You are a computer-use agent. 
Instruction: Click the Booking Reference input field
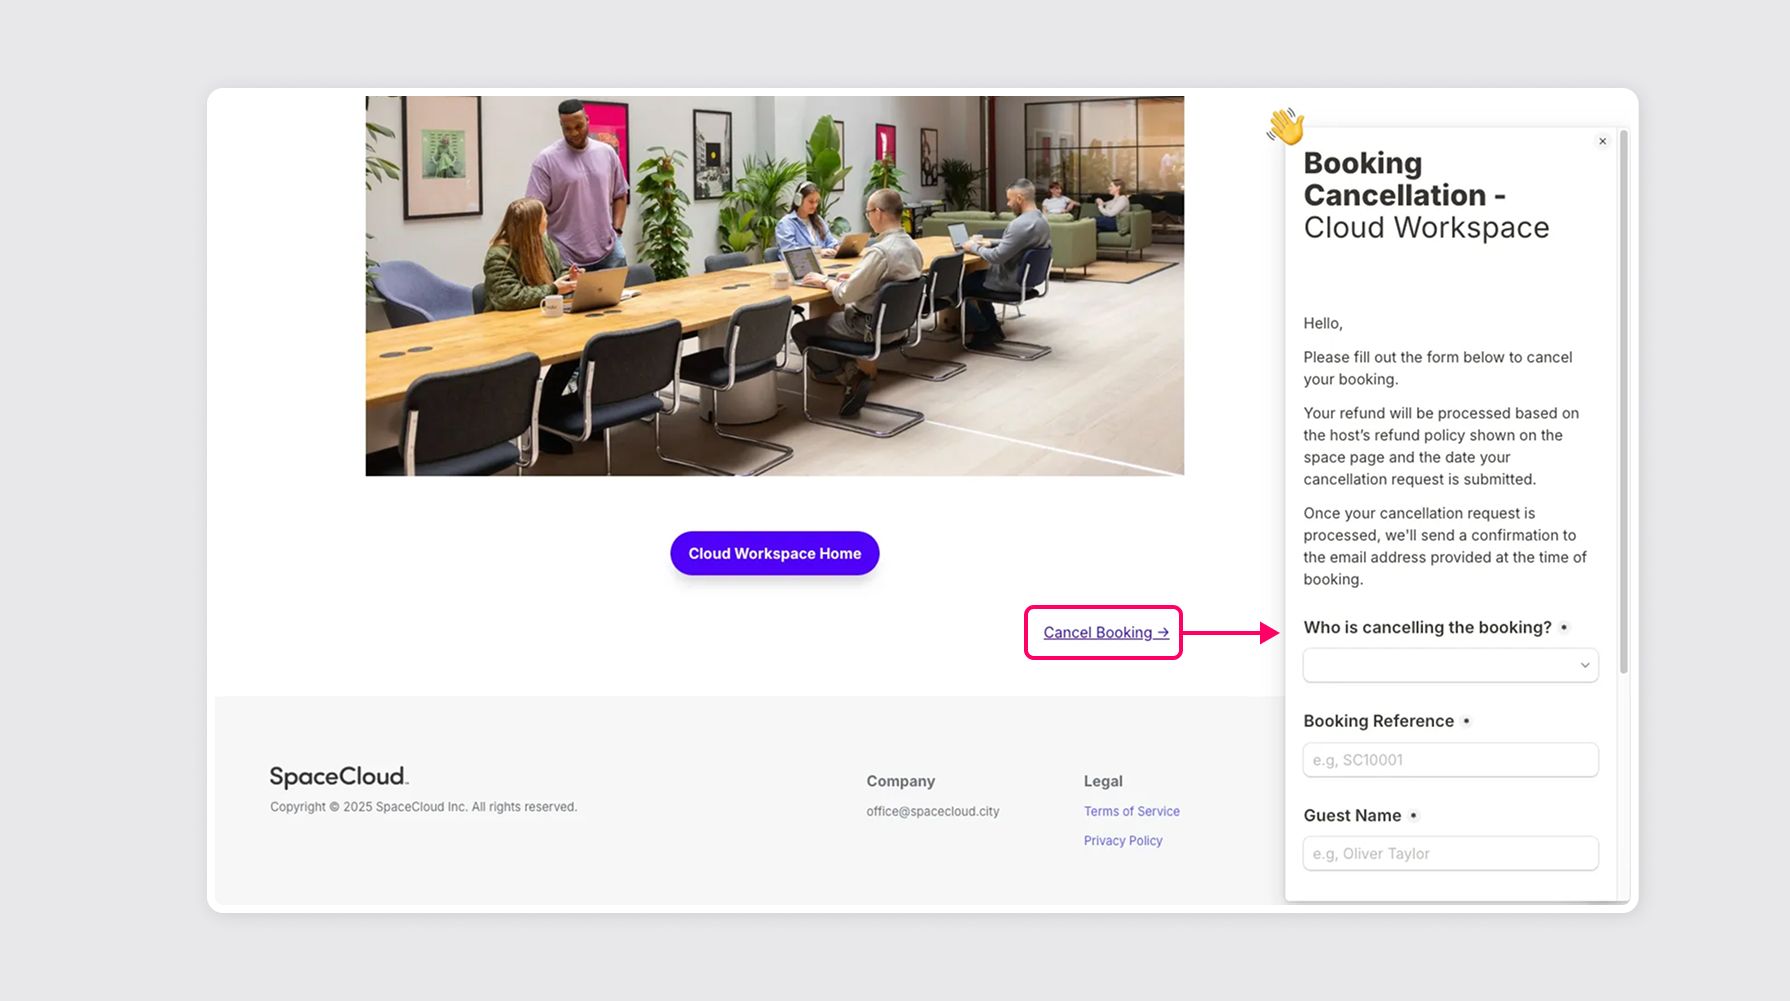pos(1450,760)
